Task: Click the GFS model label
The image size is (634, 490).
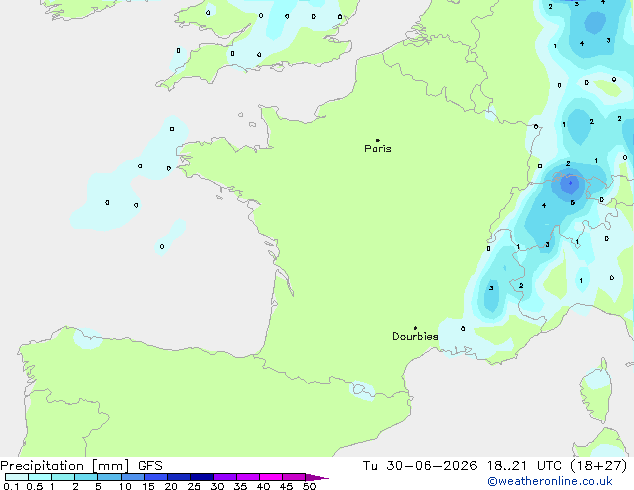Action: point(150,466)
